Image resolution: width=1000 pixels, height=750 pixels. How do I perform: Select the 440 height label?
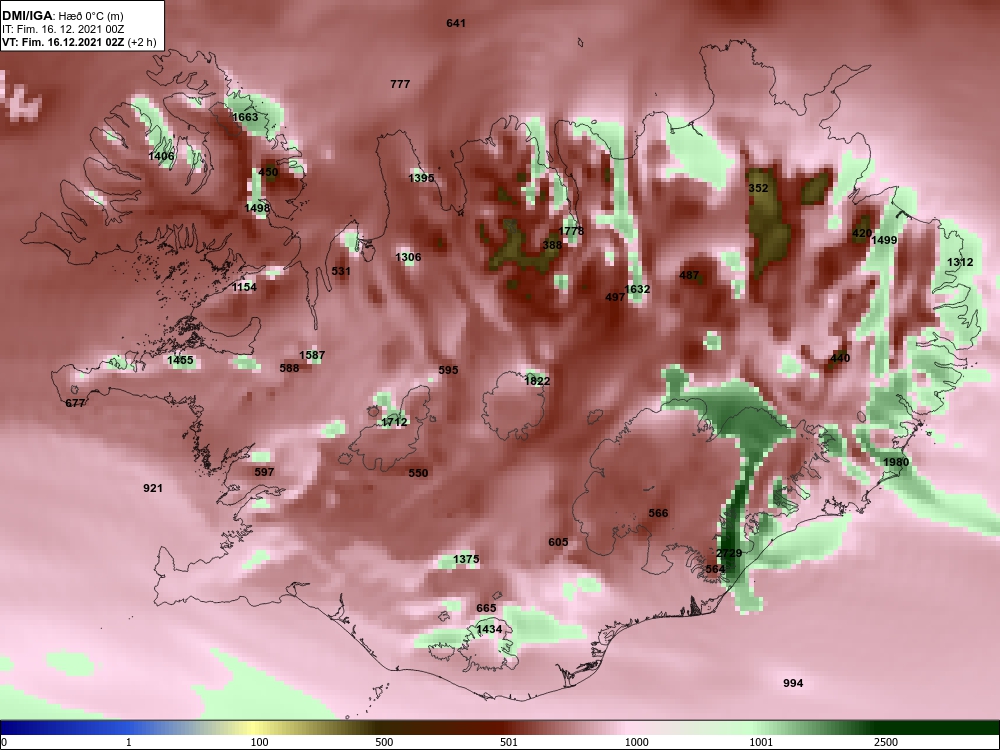pyautogui.click(x=840, y=358)
